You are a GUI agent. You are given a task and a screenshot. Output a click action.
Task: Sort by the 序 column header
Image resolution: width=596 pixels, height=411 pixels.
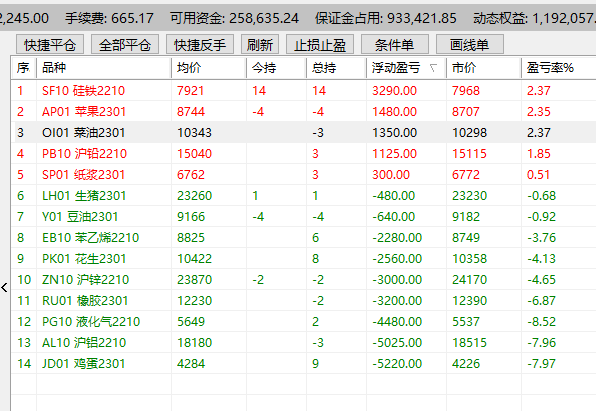[24, 68]
